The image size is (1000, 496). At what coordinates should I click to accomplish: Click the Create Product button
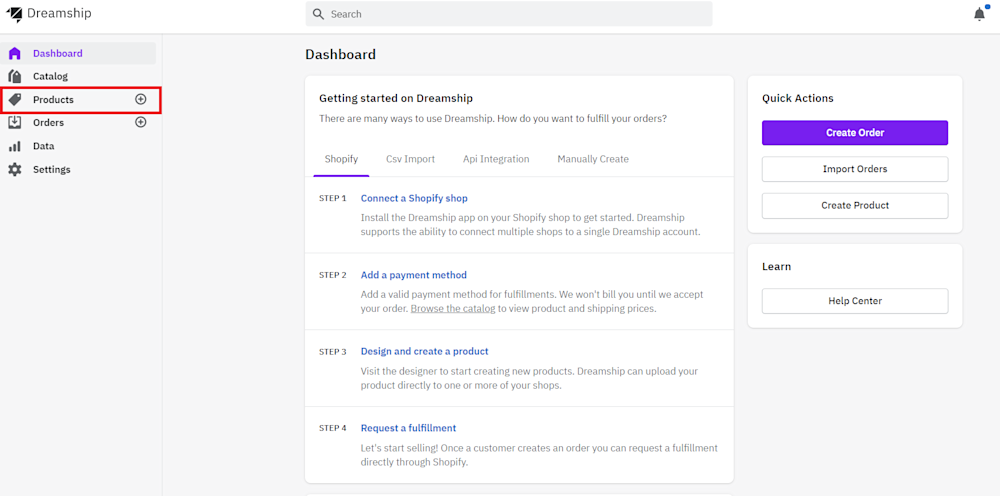tap(855, 205)
